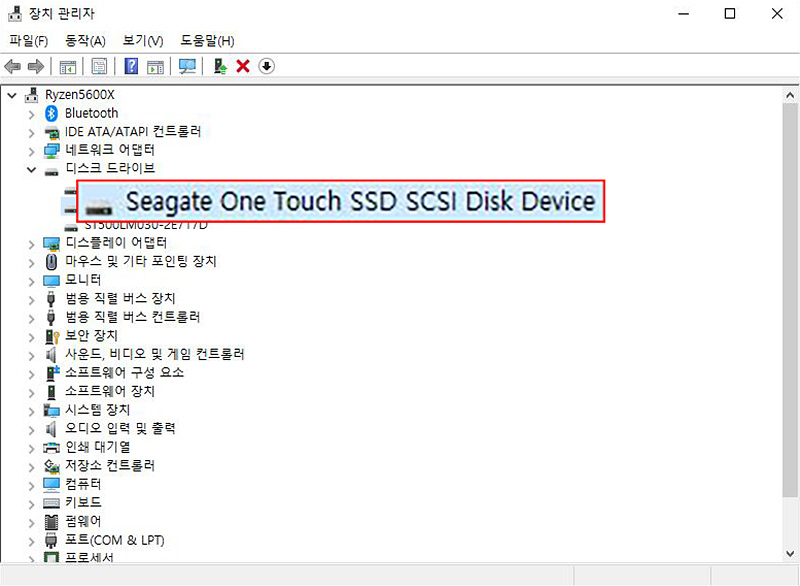Click the Update driver toolbar icon
800x586 pixels.
point(220,66)
